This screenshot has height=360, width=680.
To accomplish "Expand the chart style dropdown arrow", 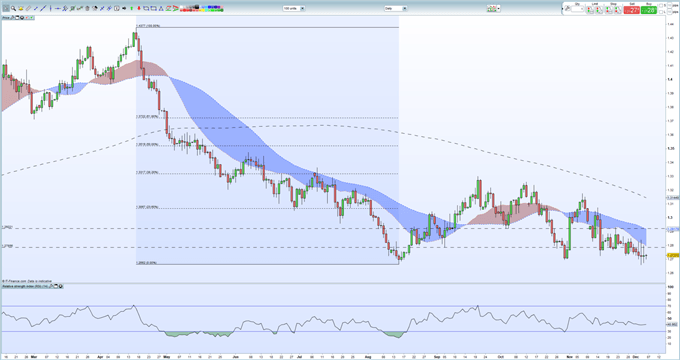I will click(499, 8).
